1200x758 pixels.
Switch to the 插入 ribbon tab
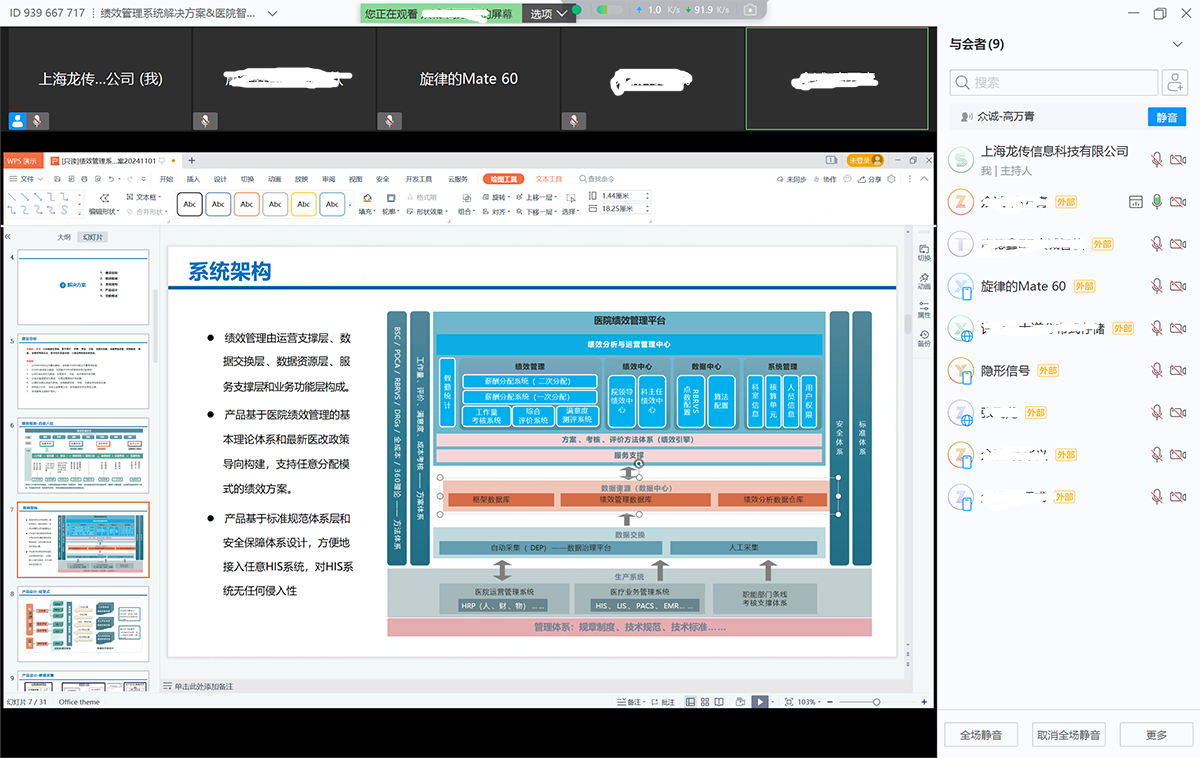click(193, 179)
